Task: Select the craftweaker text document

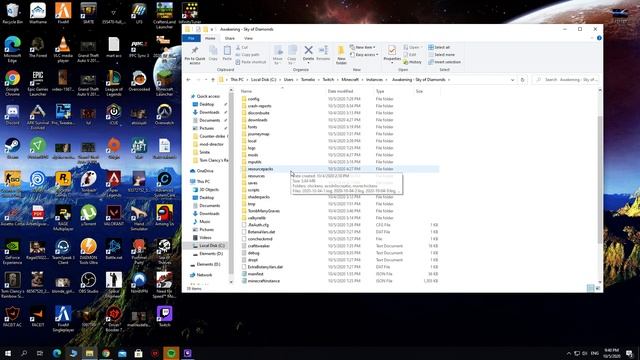Action: [x=259, y=246]
